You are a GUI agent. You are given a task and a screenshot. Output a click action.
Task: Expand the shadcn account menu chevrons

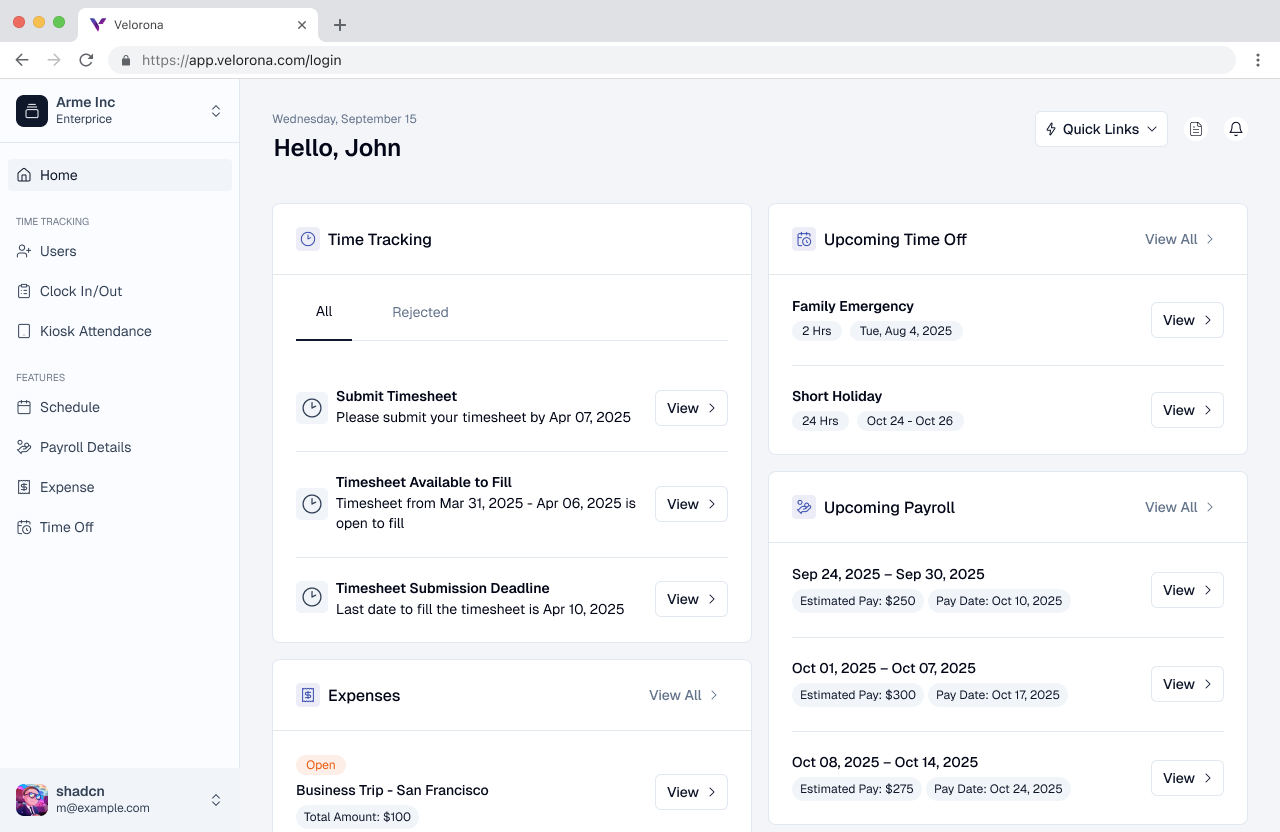tap(215, 800)
